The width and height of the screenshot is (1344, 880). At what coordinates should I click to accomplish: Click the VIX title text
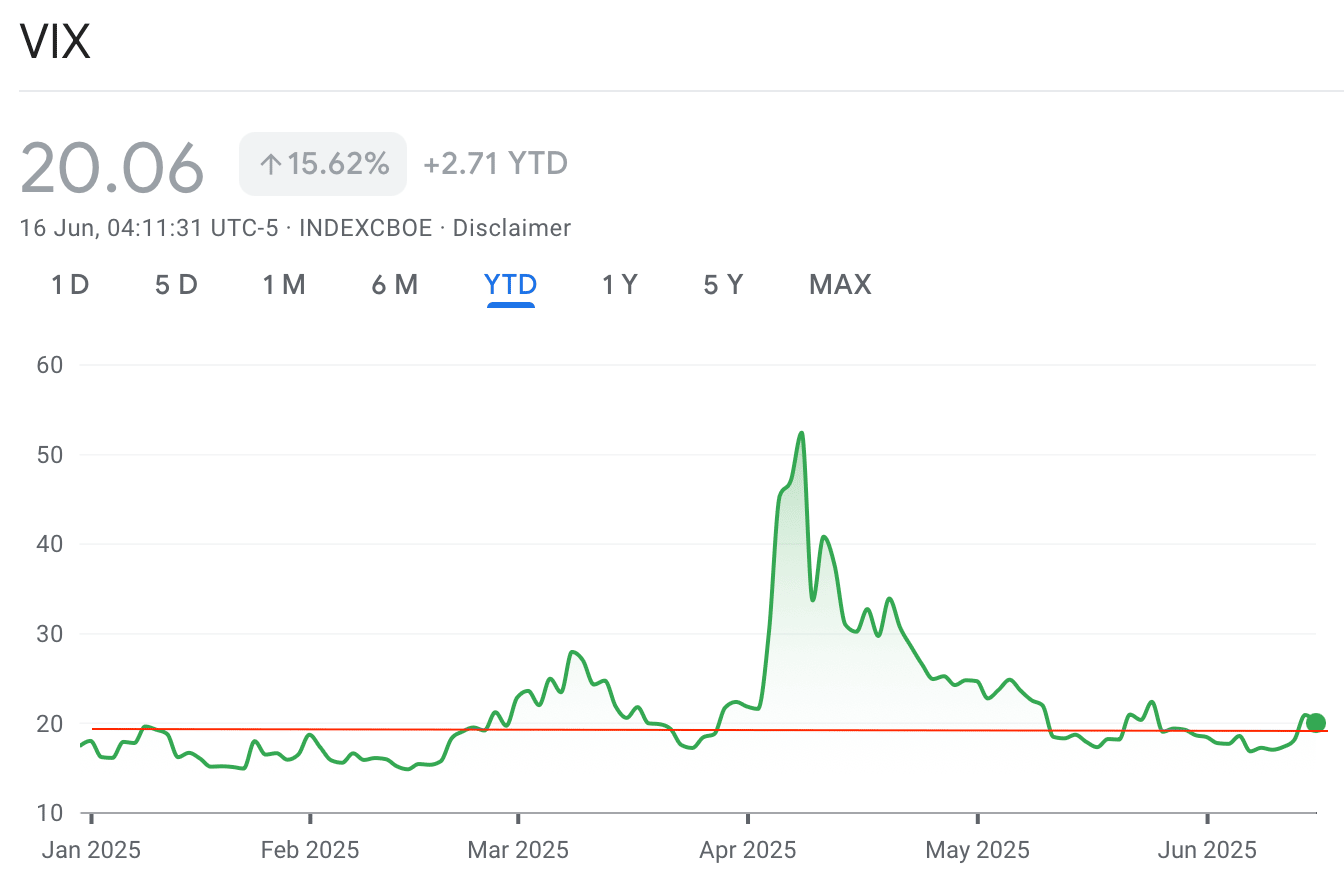click(x=56, y=42)
